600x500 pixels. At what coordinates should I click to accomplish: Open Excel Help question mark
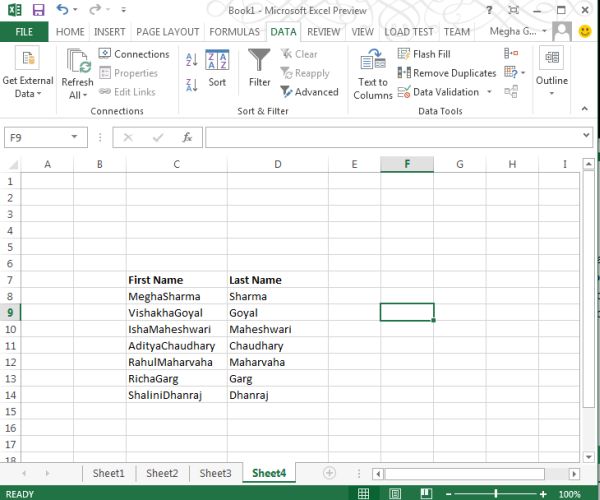(489, 10)
